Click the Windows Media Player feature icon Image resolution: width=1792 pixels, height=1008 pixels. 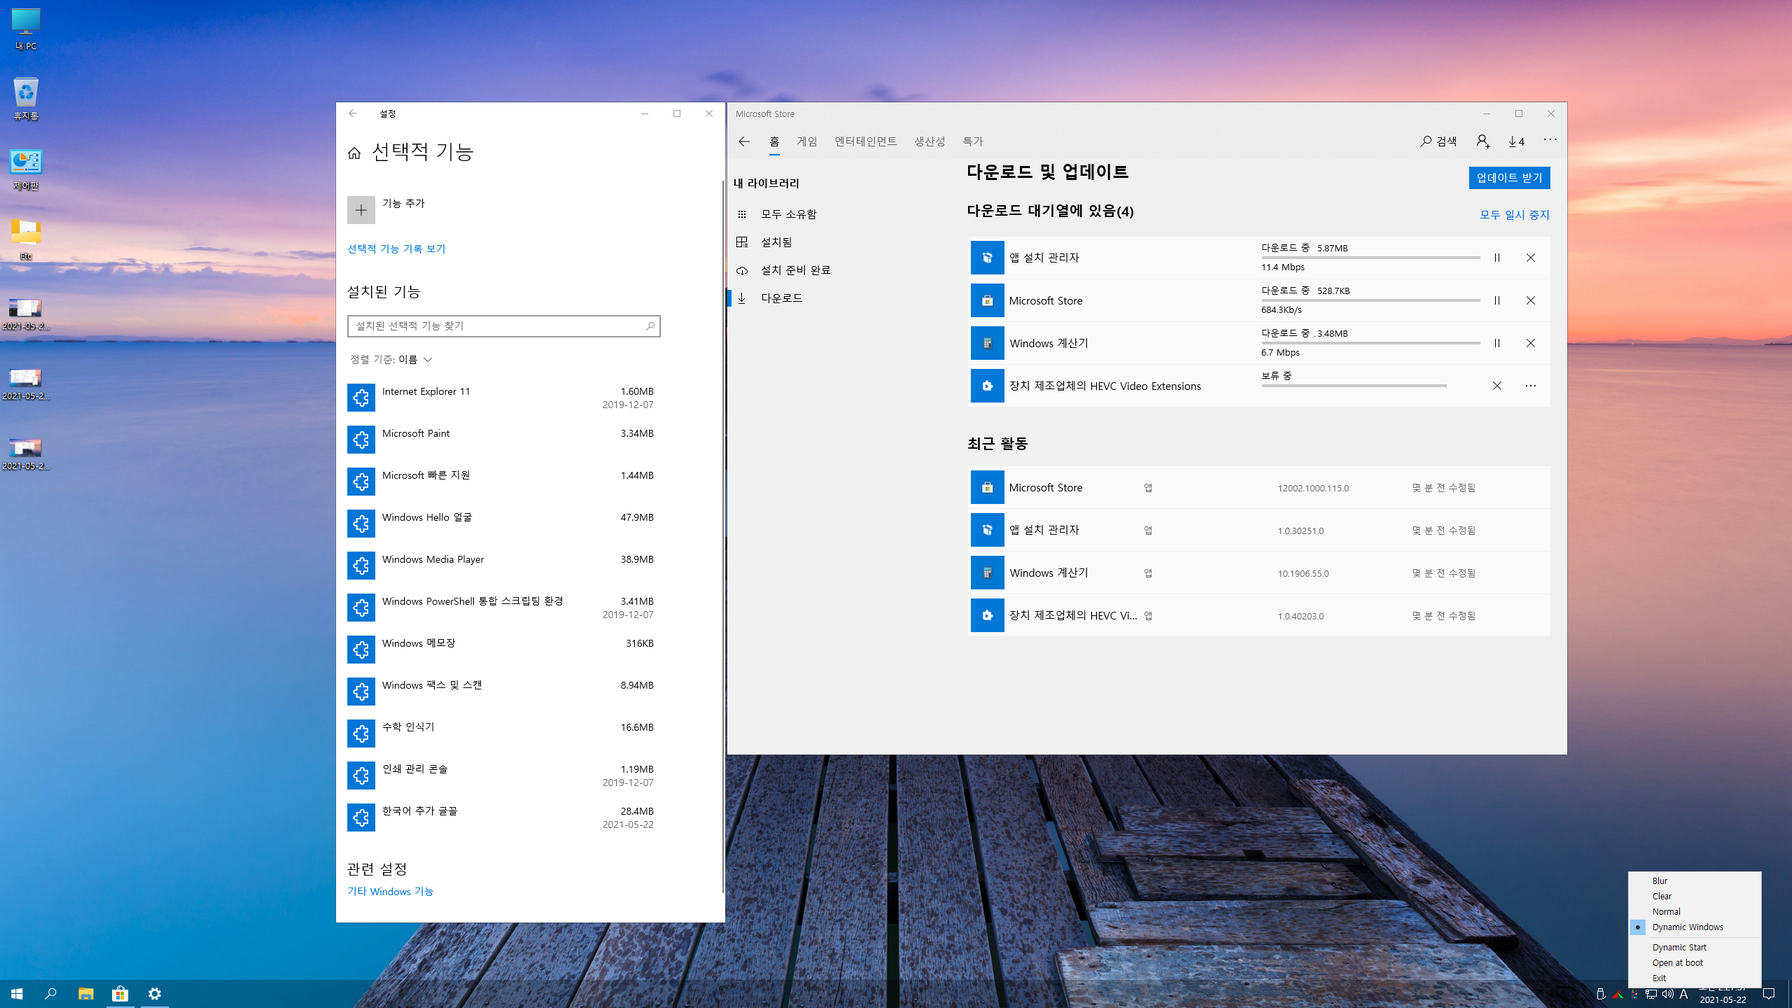361,566
